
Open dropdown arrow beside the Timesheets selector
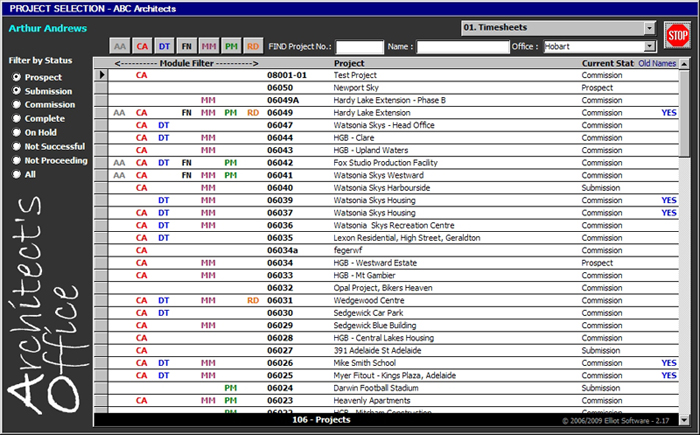pos(650,28)
